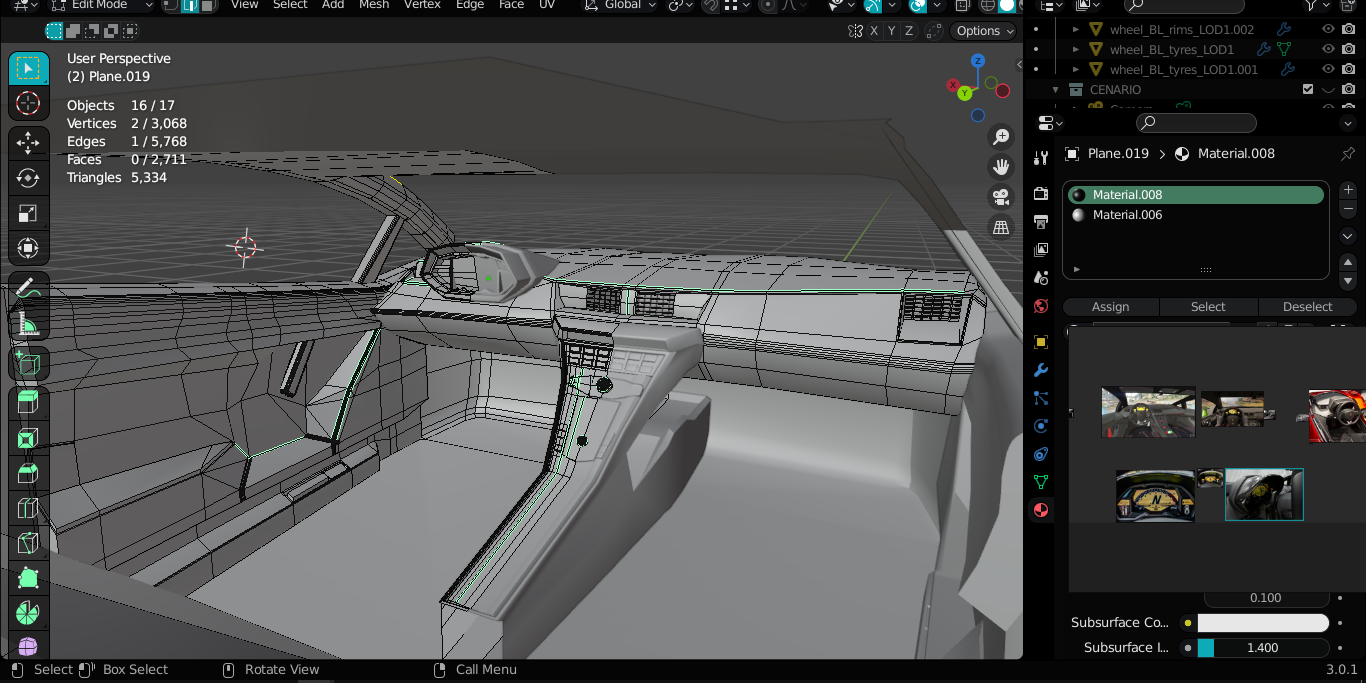Select the Annotate pencil tool
This screenshot has height=683, width=1366.
tap(28, 288)
